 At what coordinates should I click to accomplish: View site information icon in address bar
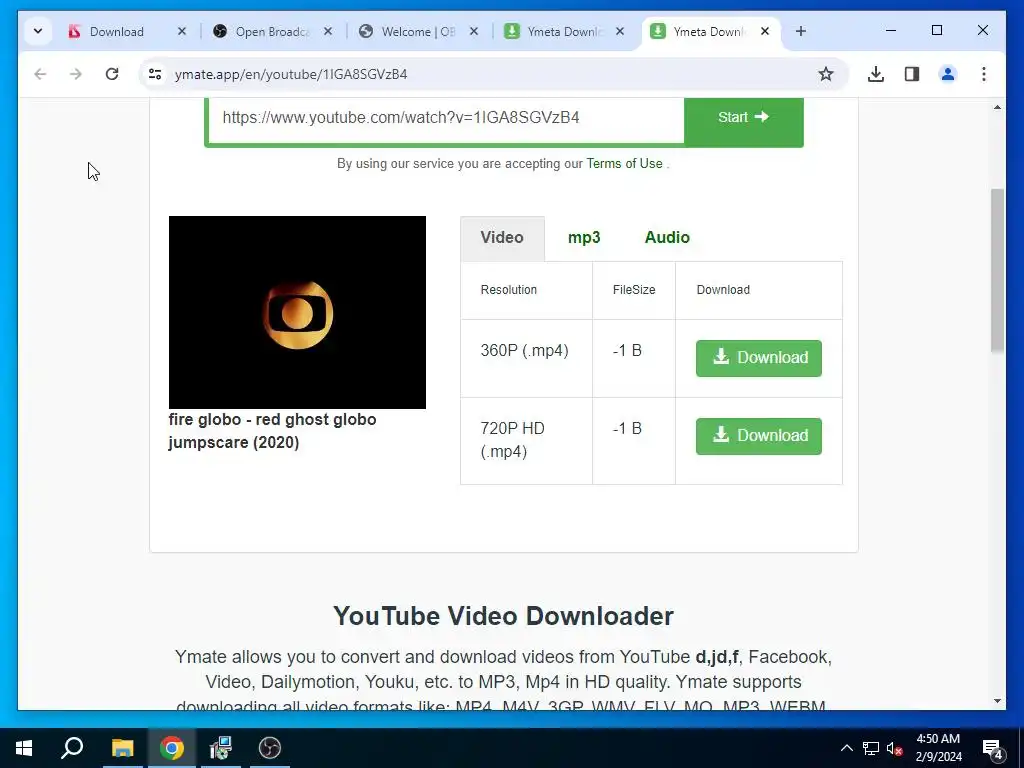pyautogui.click(x=155, y=74)
